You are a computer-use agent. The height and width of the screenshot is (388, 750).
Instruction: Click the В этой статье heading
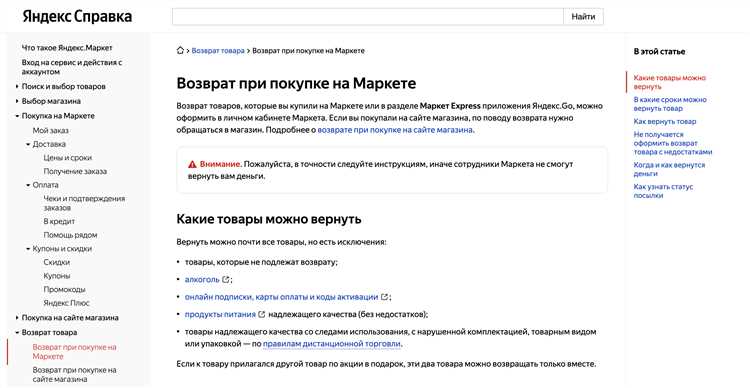[659, 51]
